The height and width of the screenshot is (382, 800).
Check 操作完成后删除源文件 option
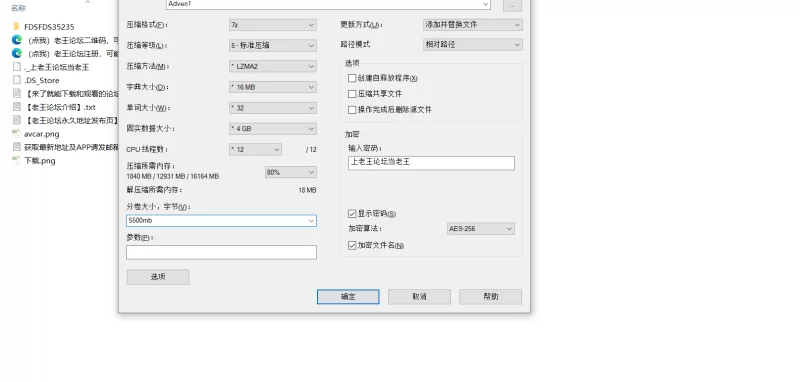pos(352,110)
